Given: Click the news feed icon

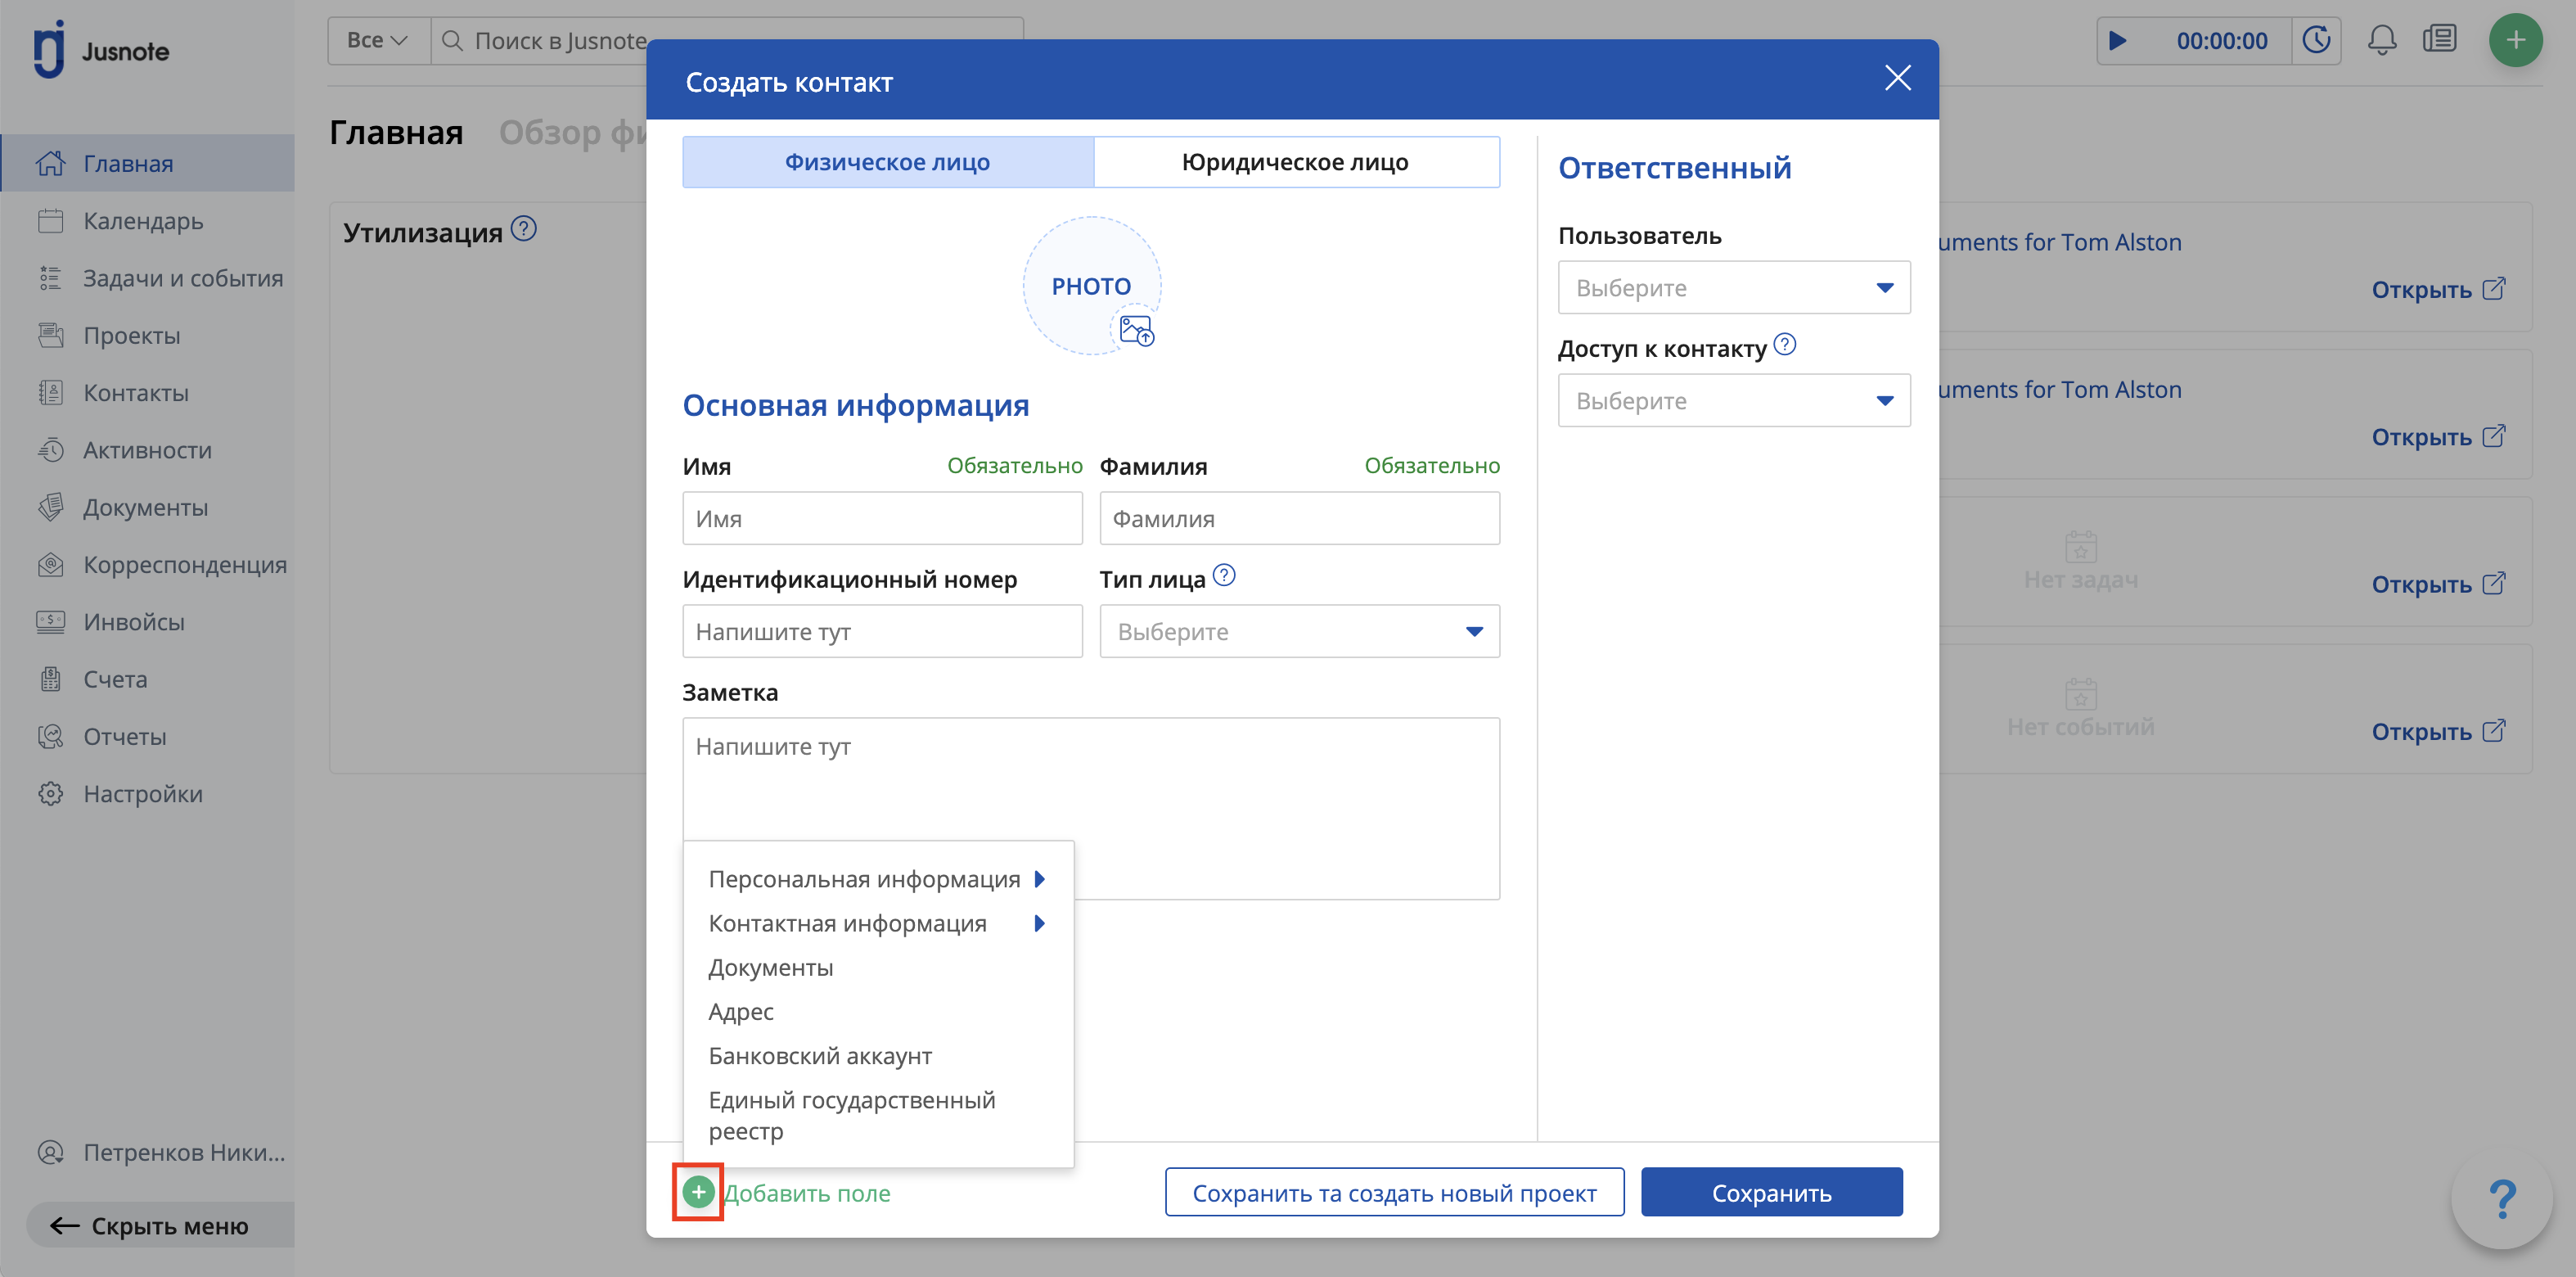Looking at the screenshot, I should click(2439, 41).
